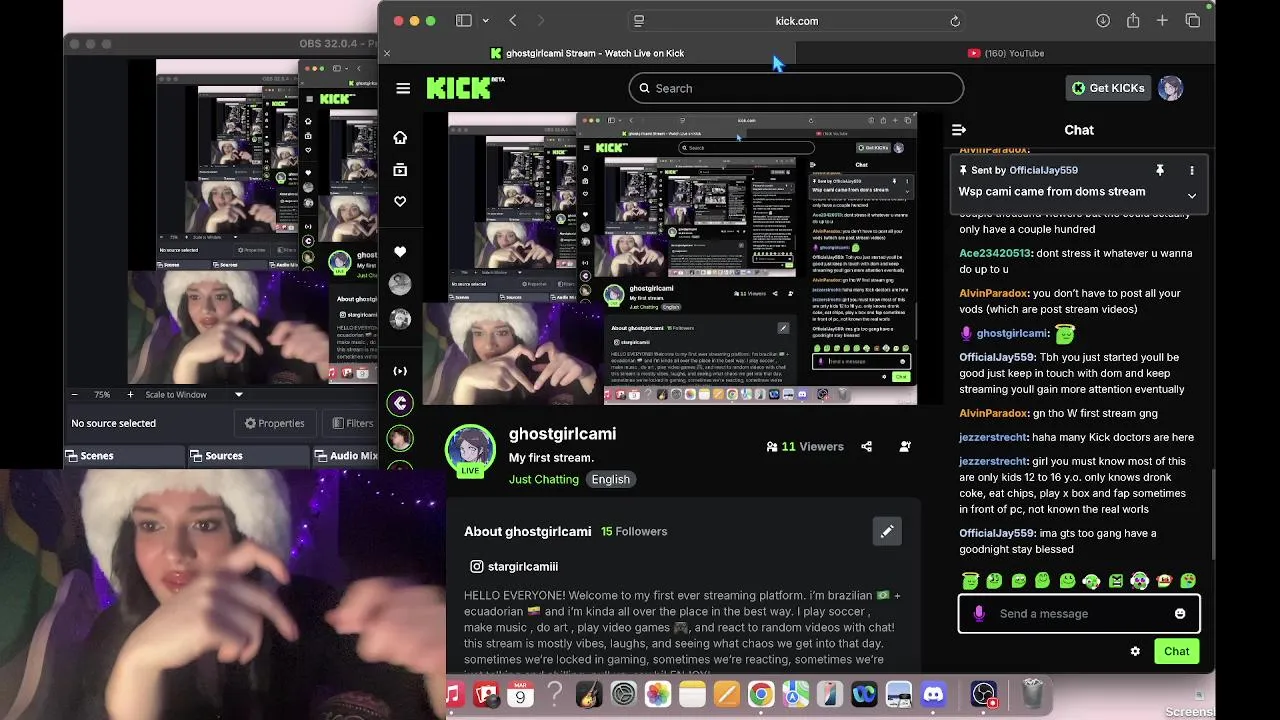Viewport: 1280px width, 720px height.
Task: Click the person icon beside share
Action: coord(905,447)
